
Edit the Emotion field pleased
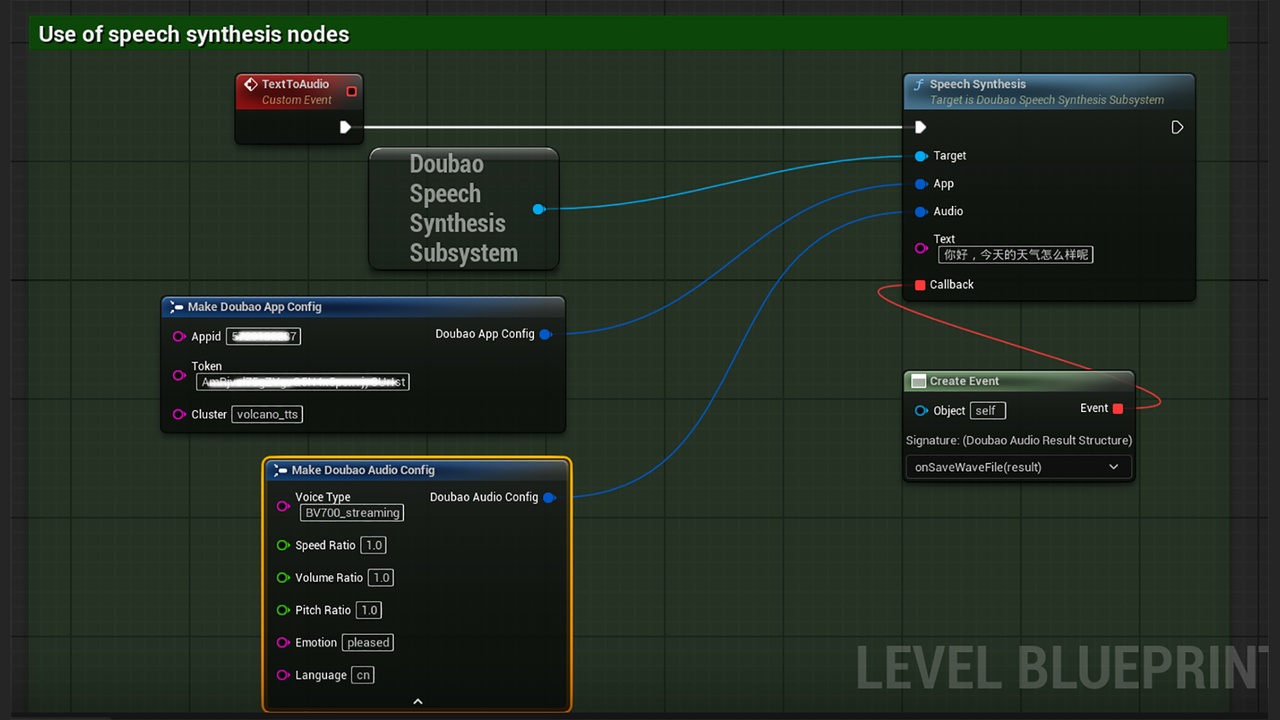(x=368, y=643)
